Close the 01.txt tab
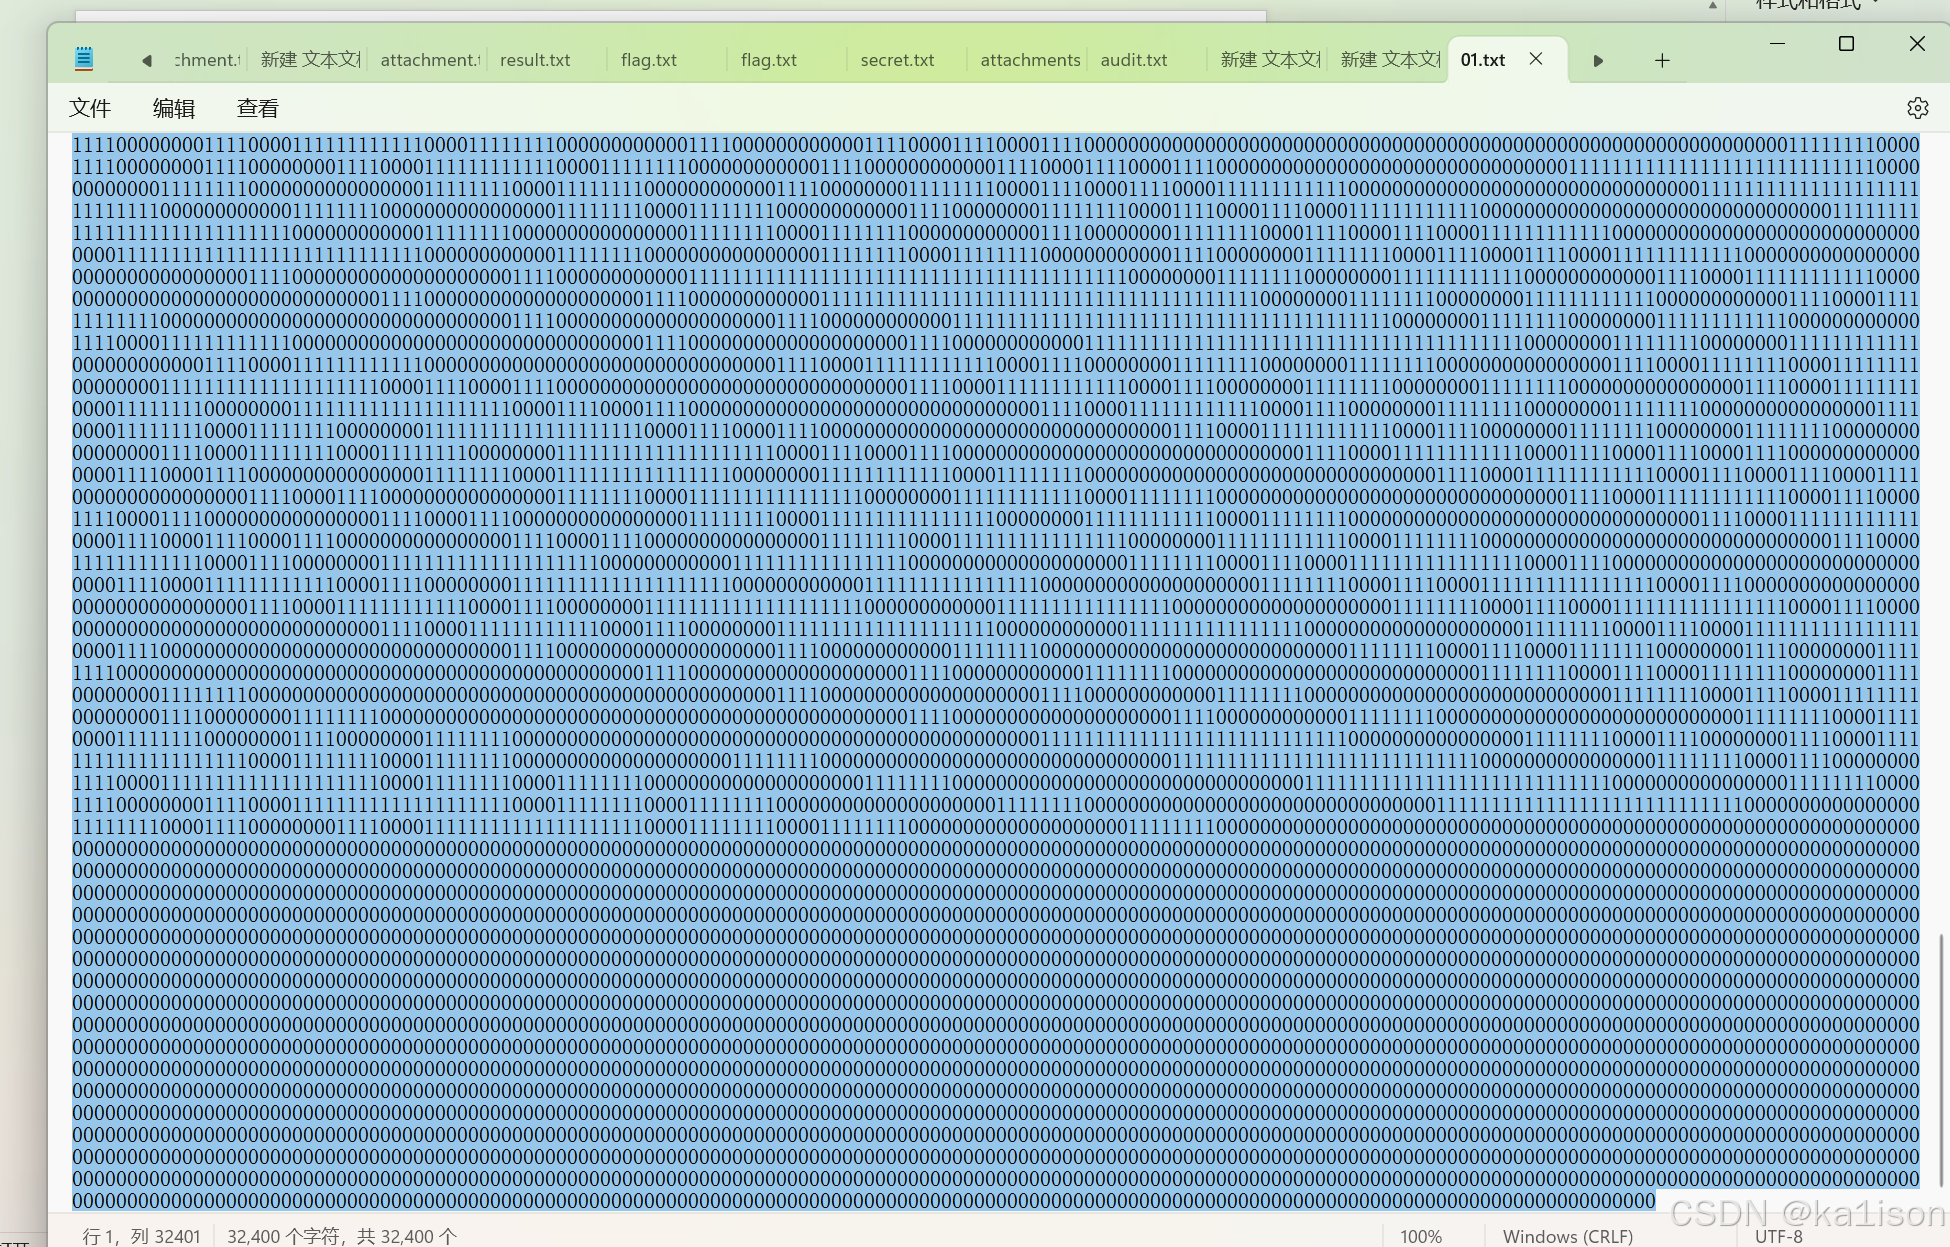Image resolution: width=1950 pixels, height=1247 pixels. click(x=1535, y=59)
